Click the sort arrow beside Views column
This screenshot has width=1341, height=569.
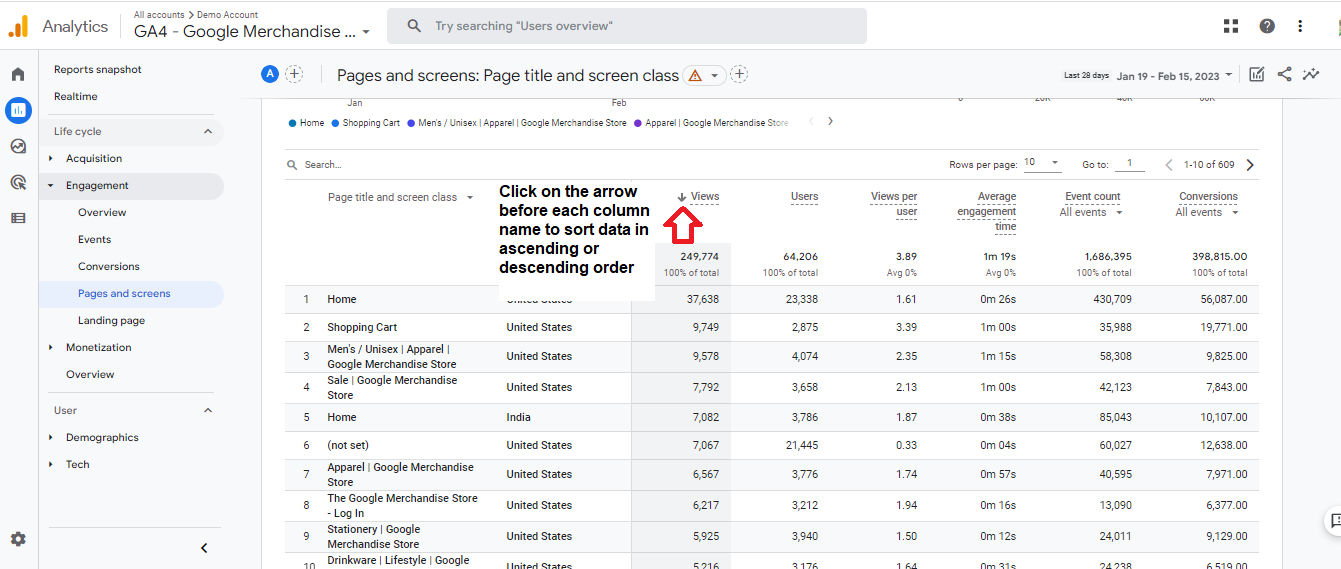(x=682, y=197)
